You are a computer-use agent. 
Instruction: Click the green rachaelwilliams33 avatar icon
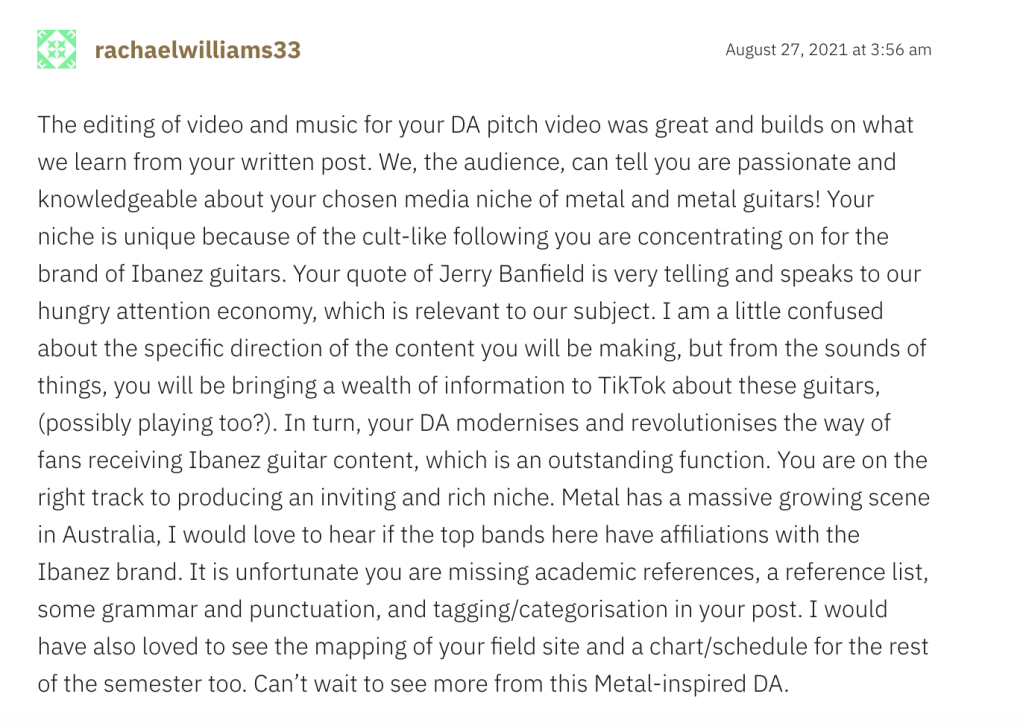[56, 49]
